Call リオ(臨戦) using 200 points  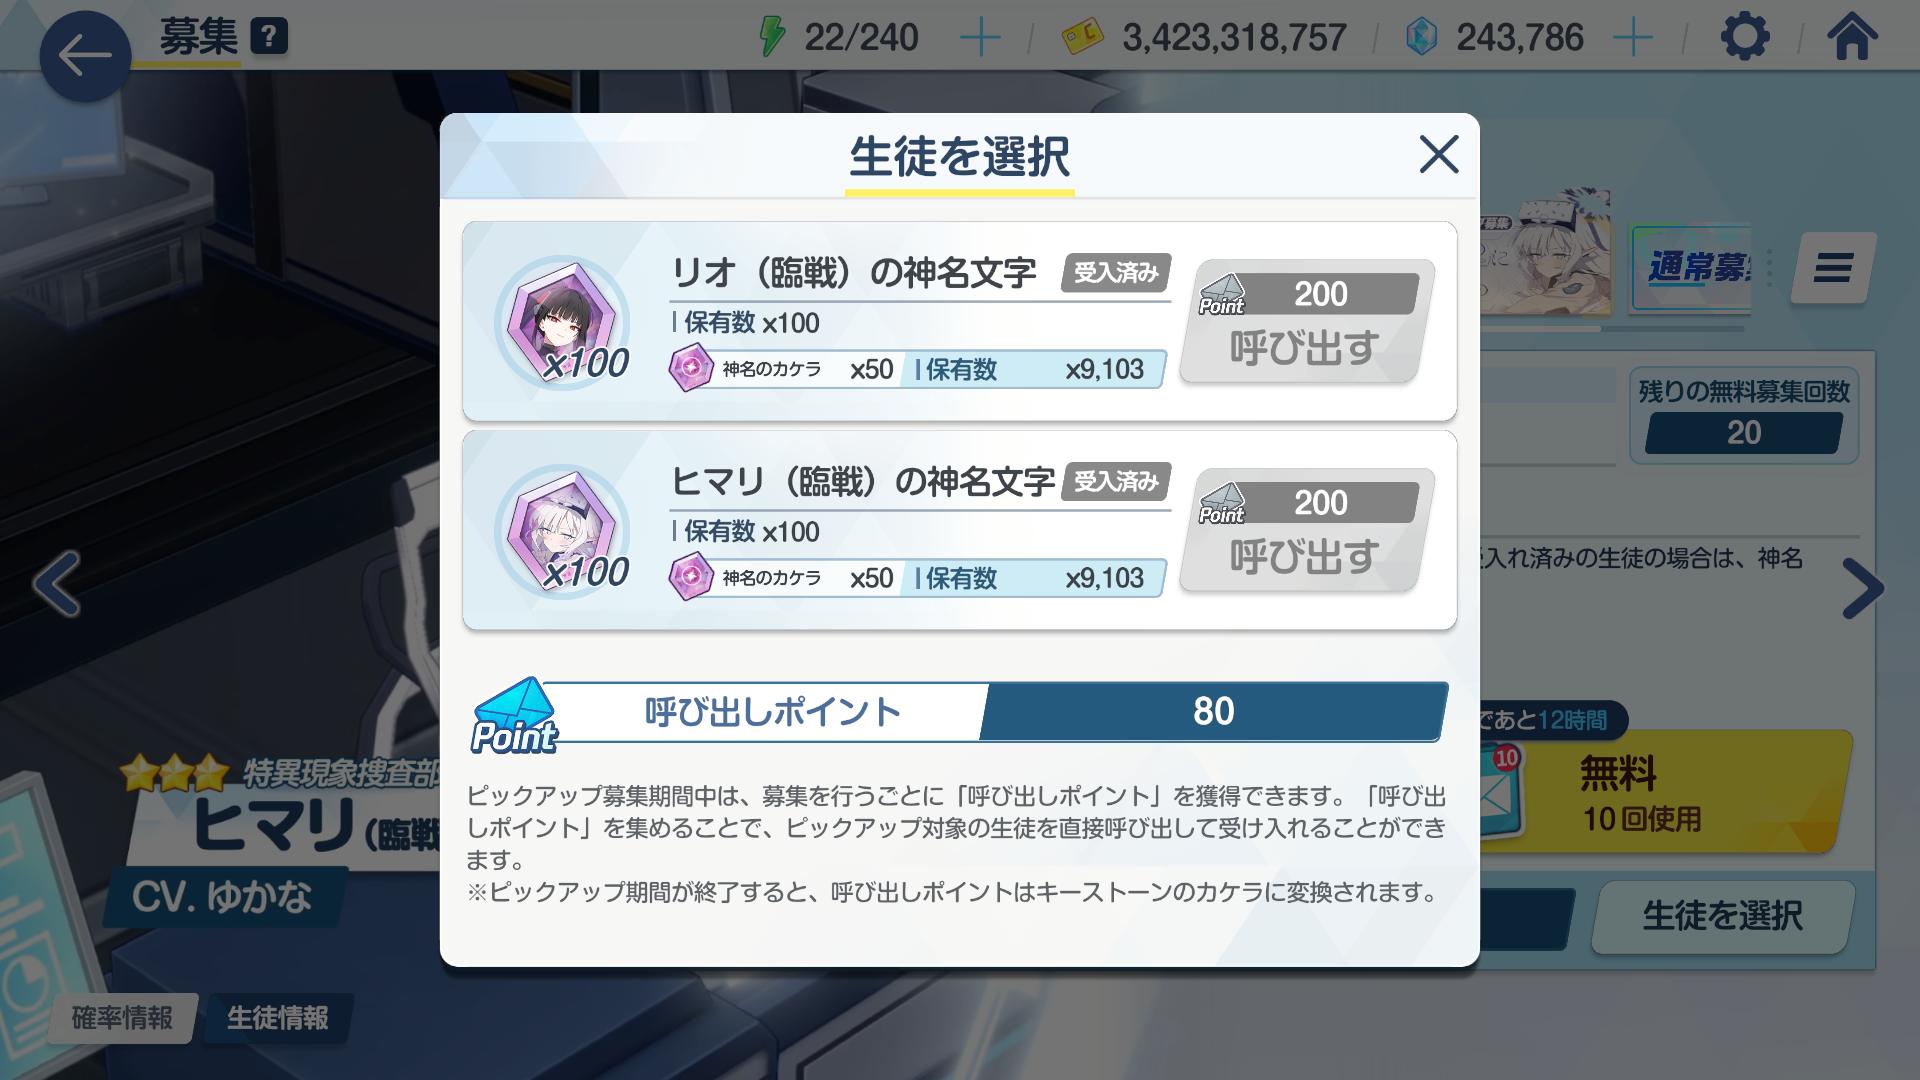1306,322
